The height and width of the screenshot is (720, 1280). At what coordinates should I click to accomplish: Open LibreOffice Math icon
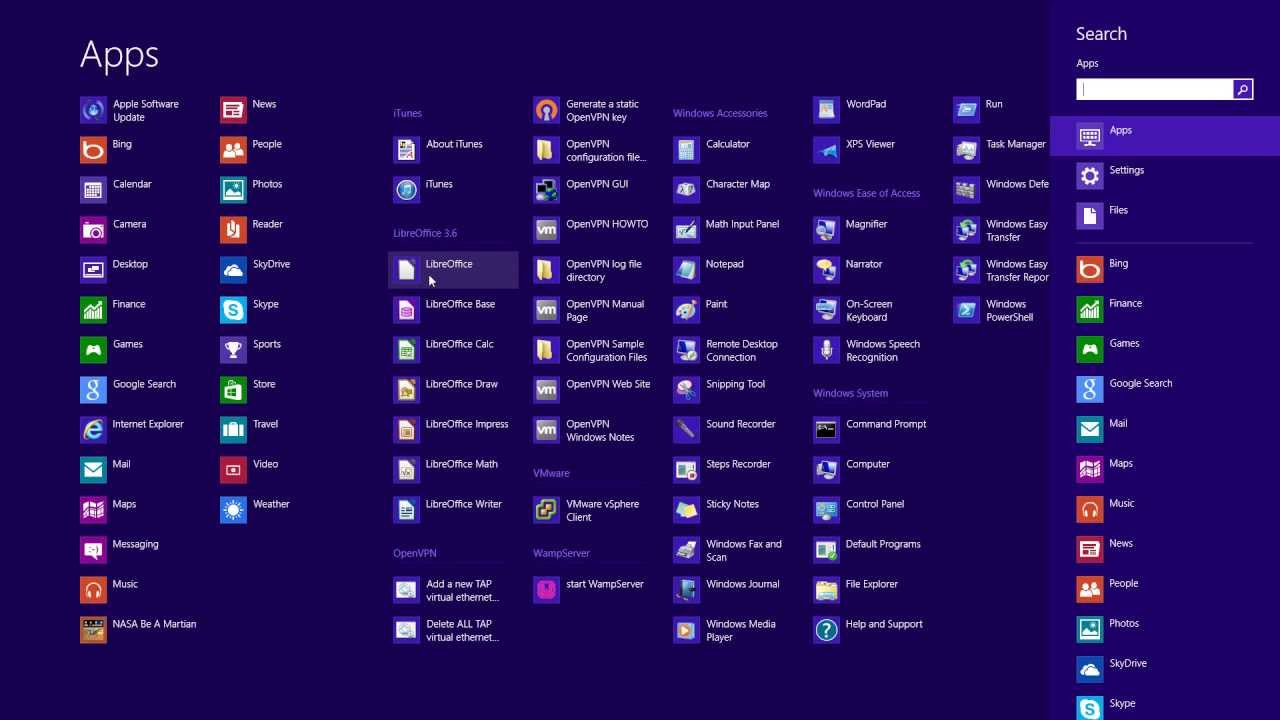[406, 470]
